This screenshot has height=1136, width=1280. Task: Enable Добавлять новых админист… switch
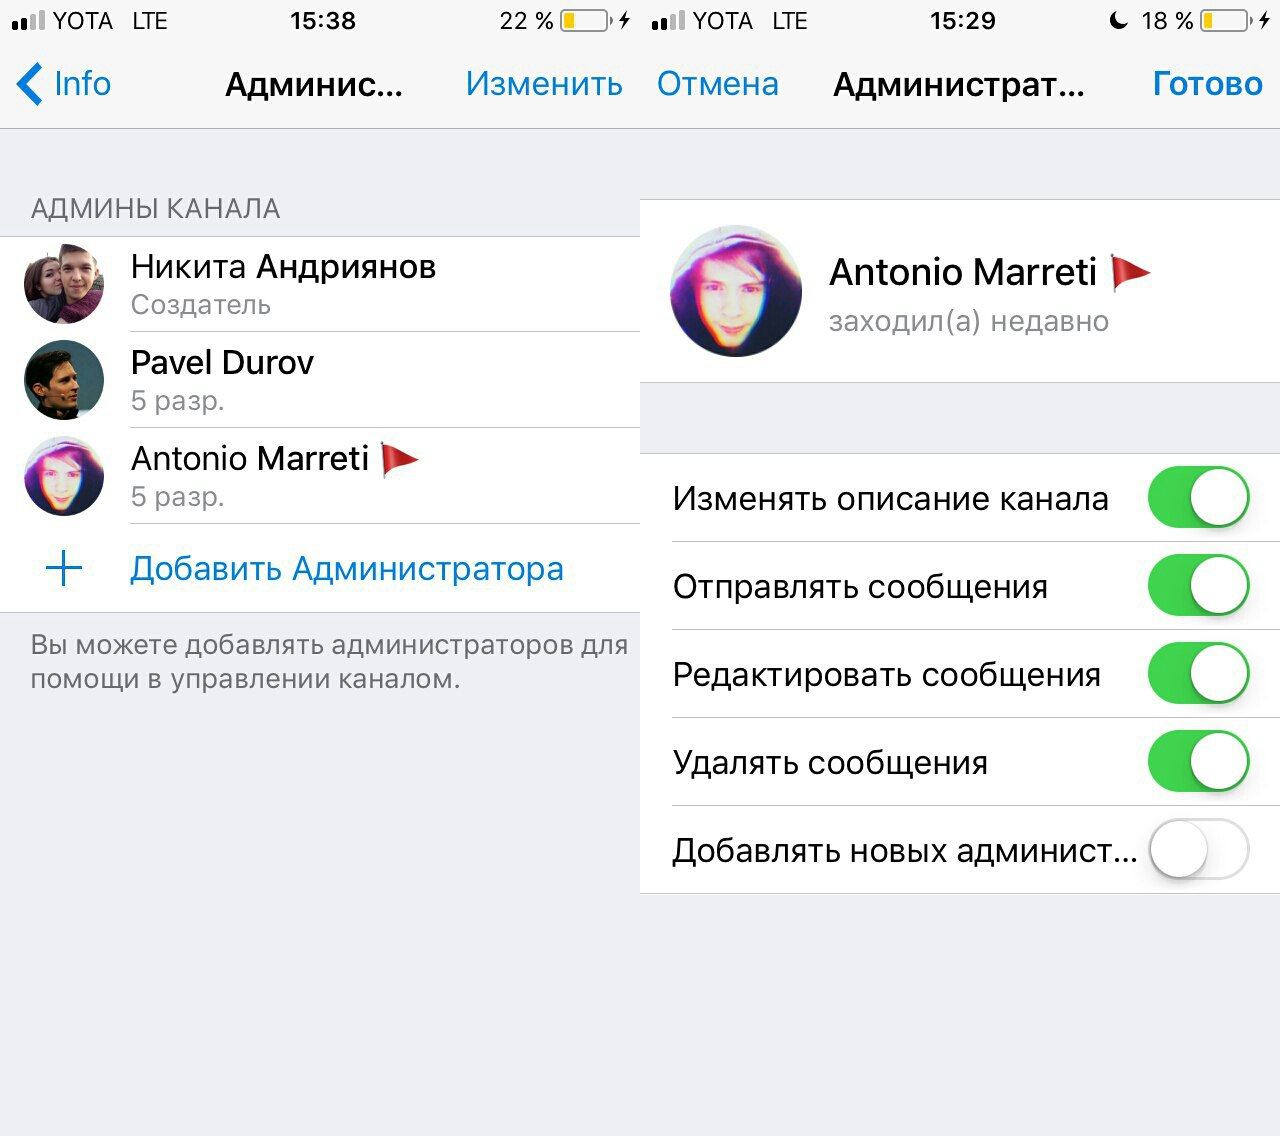pyautogui.click(x=1198, y=849)
